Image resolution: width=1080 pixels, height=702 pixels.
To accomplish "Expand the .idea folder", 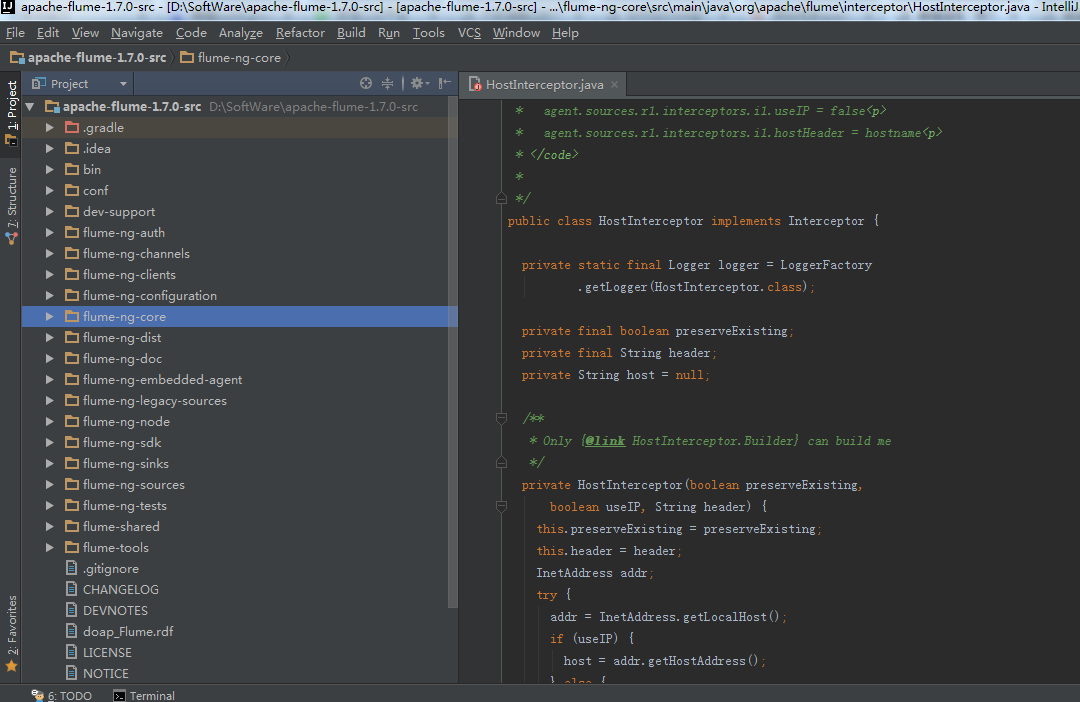I will tap(50, 149).
